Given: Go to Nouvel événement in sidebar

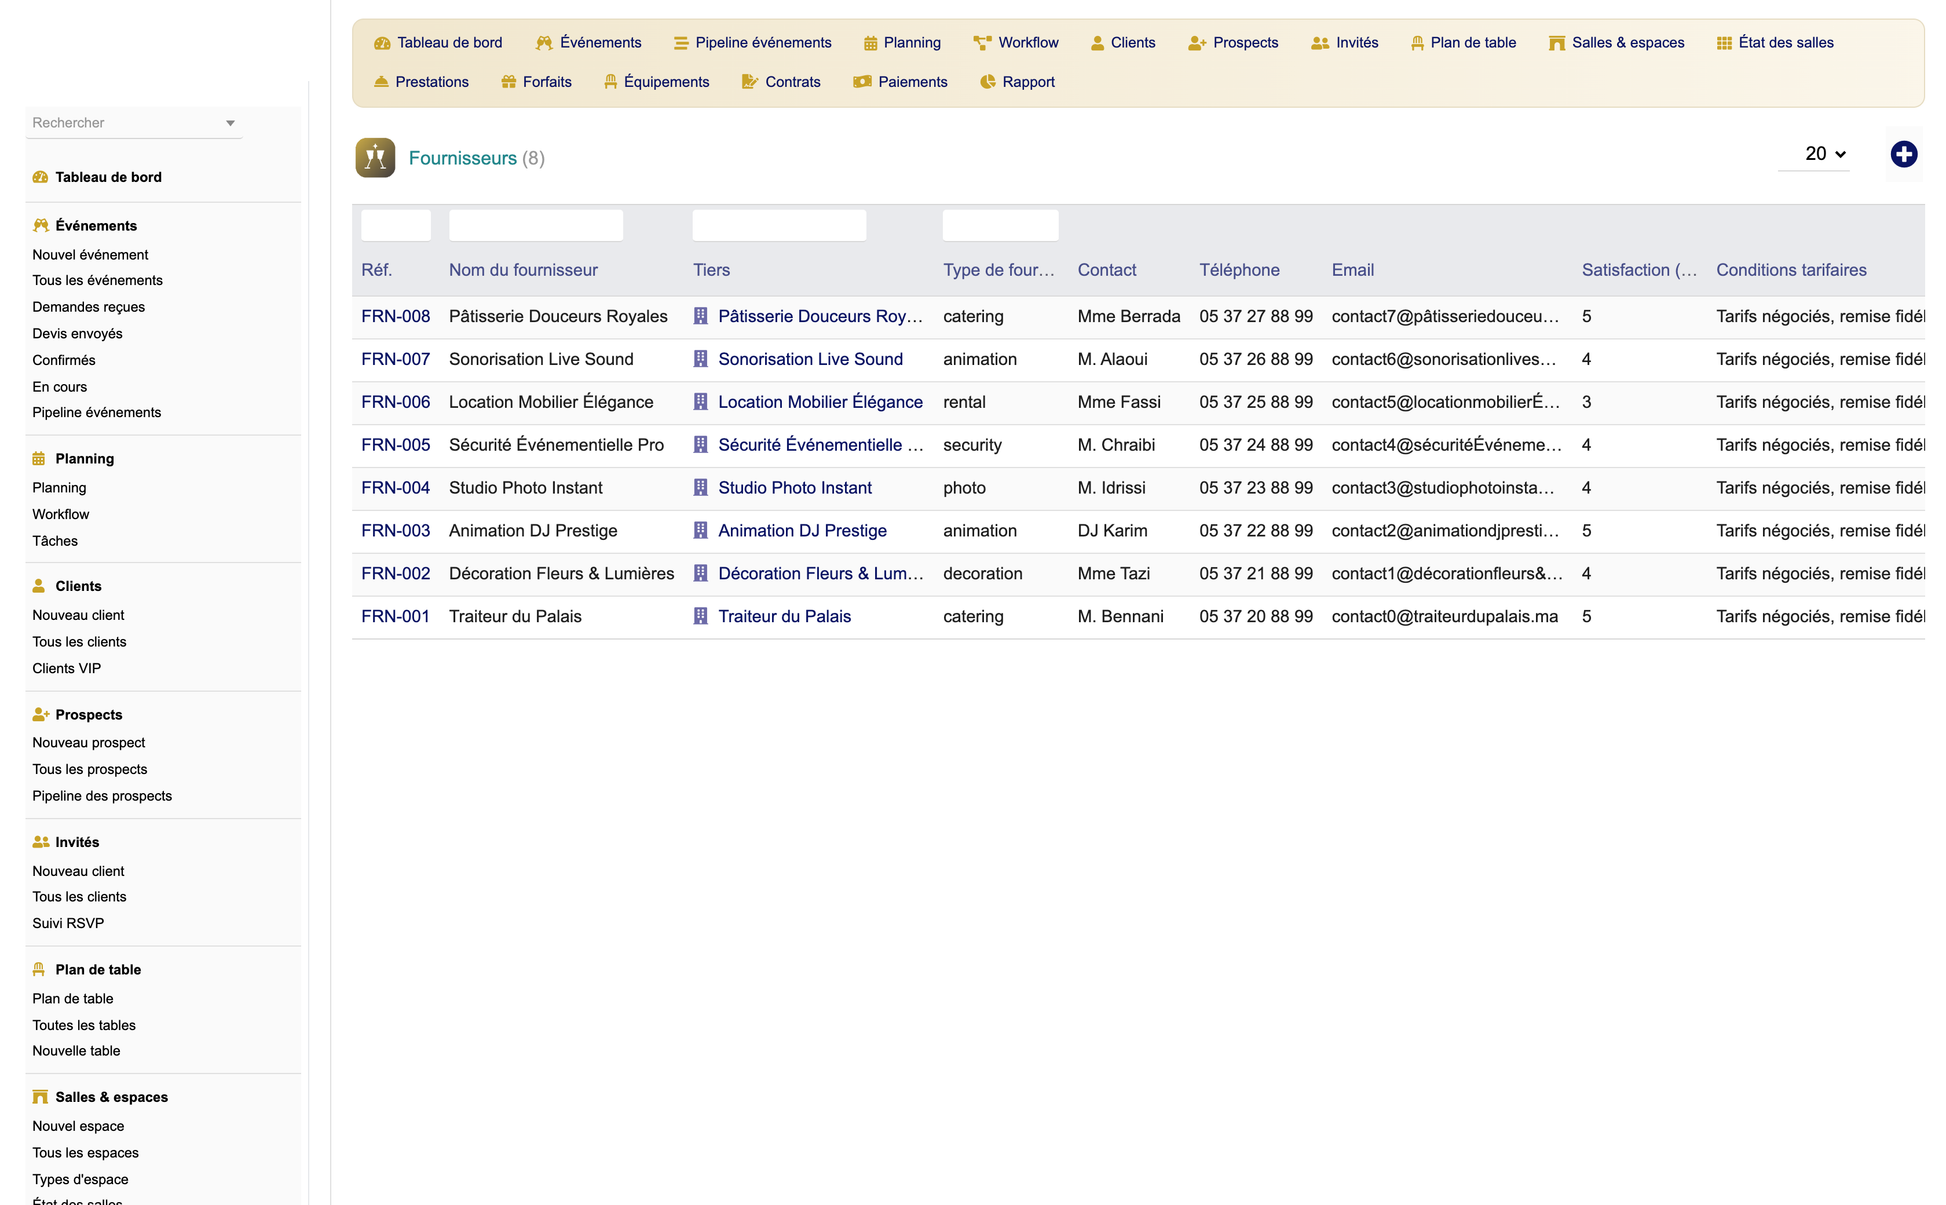Looking at the screenshot, I should (90, 255).
